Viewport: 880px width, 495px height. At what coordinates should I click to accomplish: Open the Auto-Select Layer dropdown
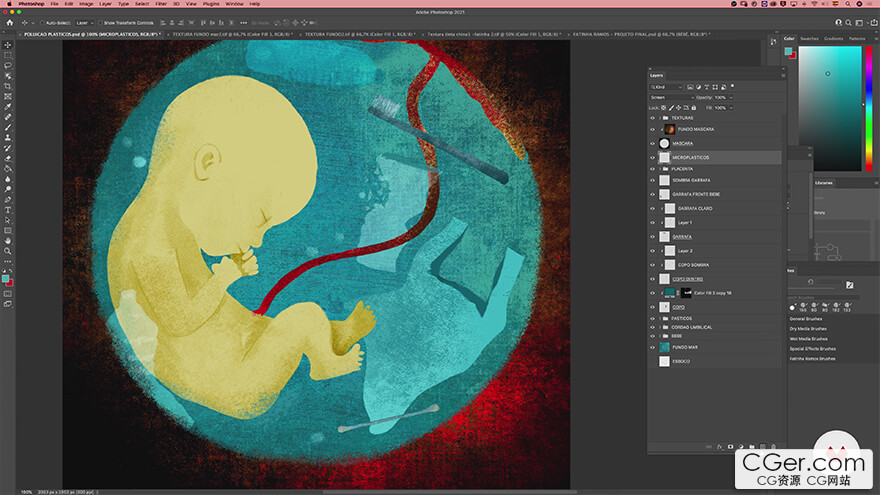coord(85,23)
